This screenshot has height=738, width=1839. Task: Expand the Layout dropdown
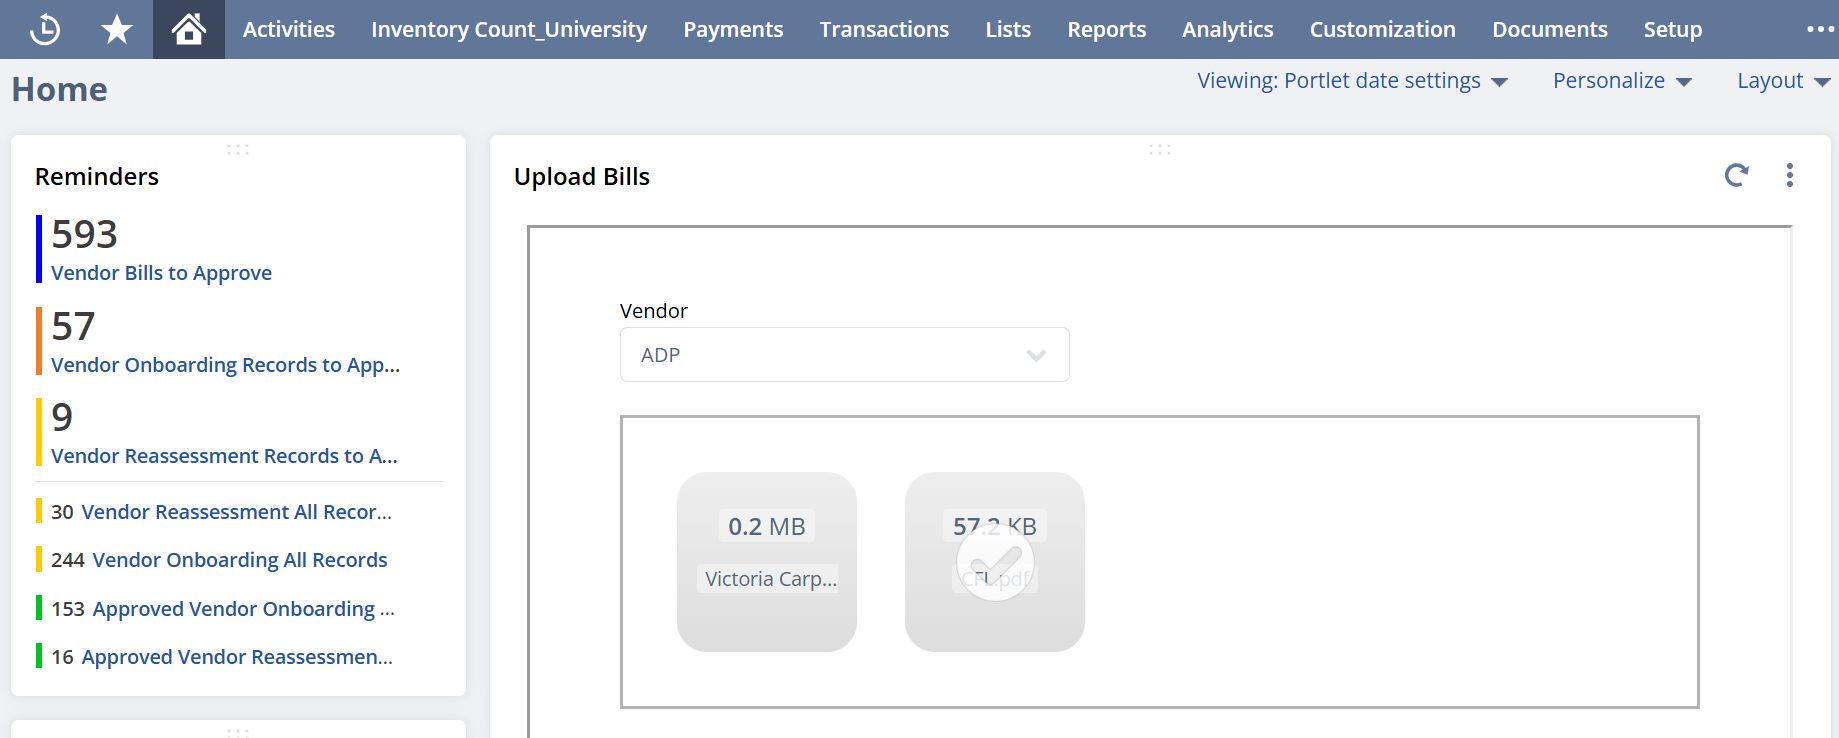1783,81
